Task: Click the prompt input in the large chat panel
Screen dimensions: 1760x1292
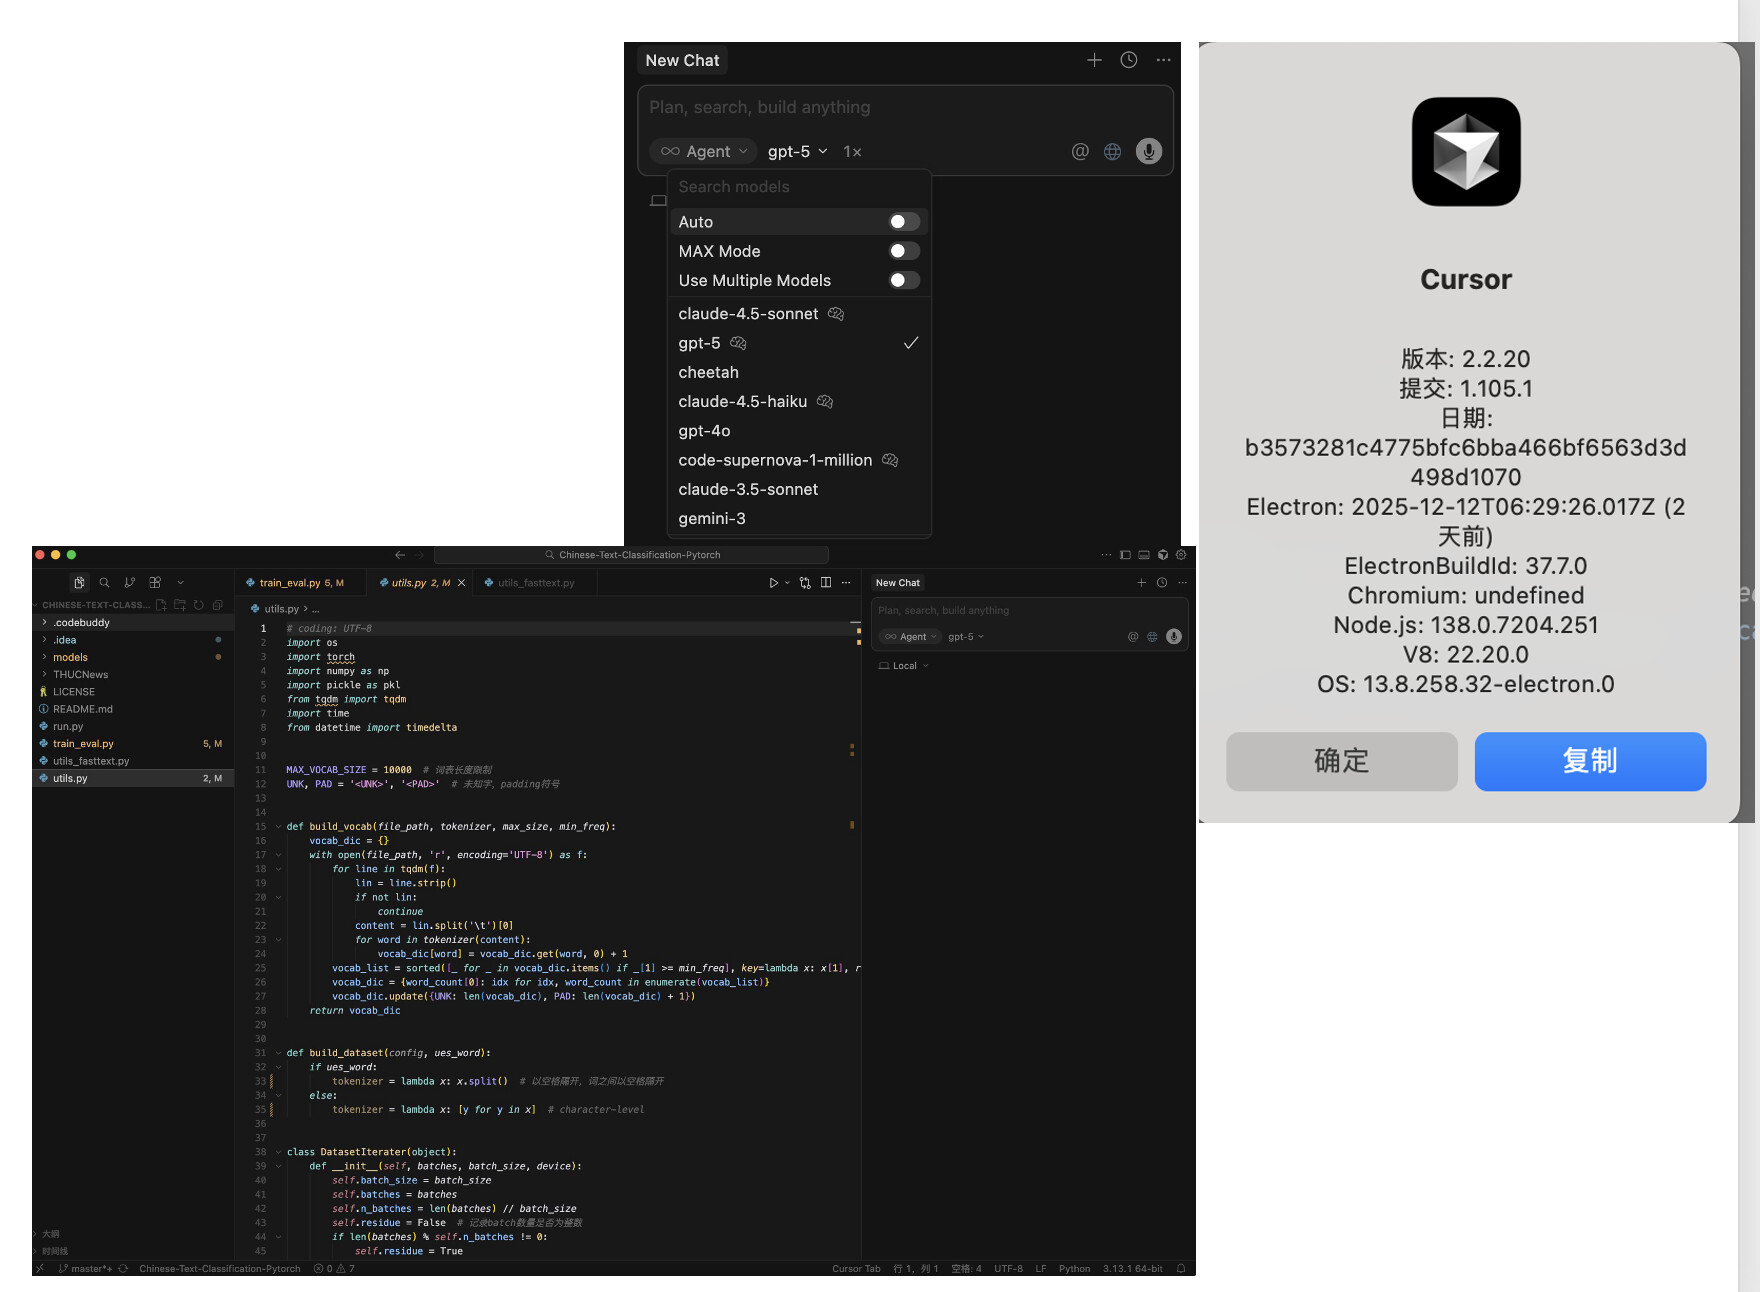Action: coord(905,108)
